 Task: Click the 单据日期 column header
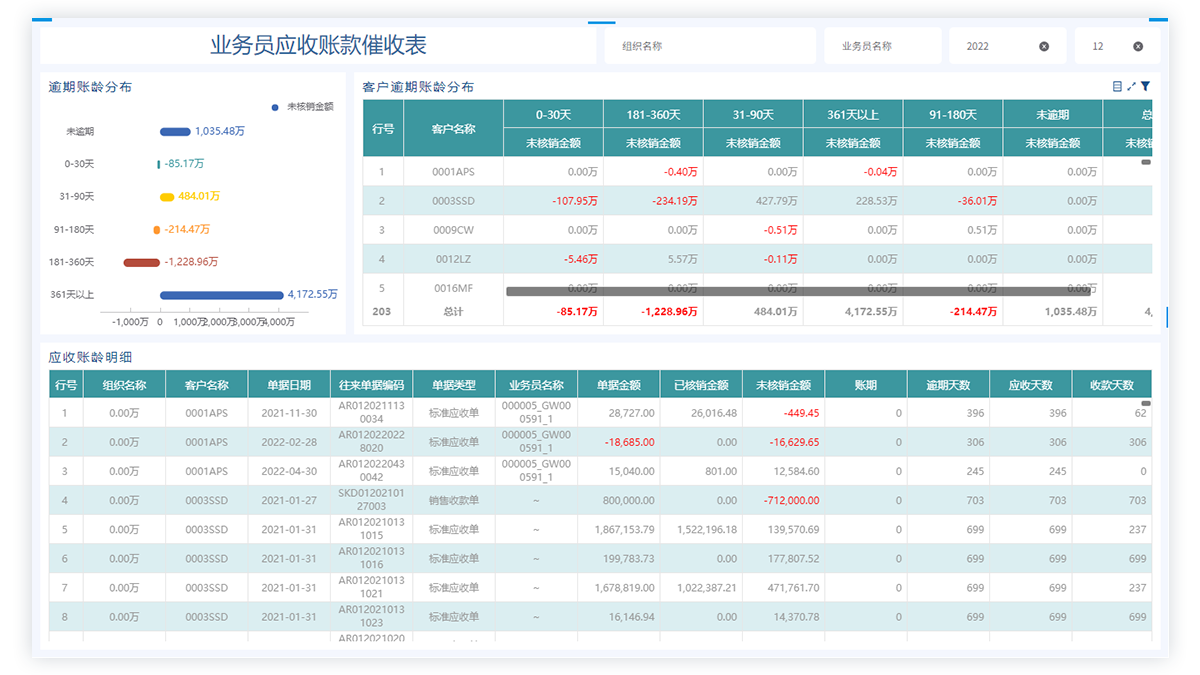(x=289, y=385)
